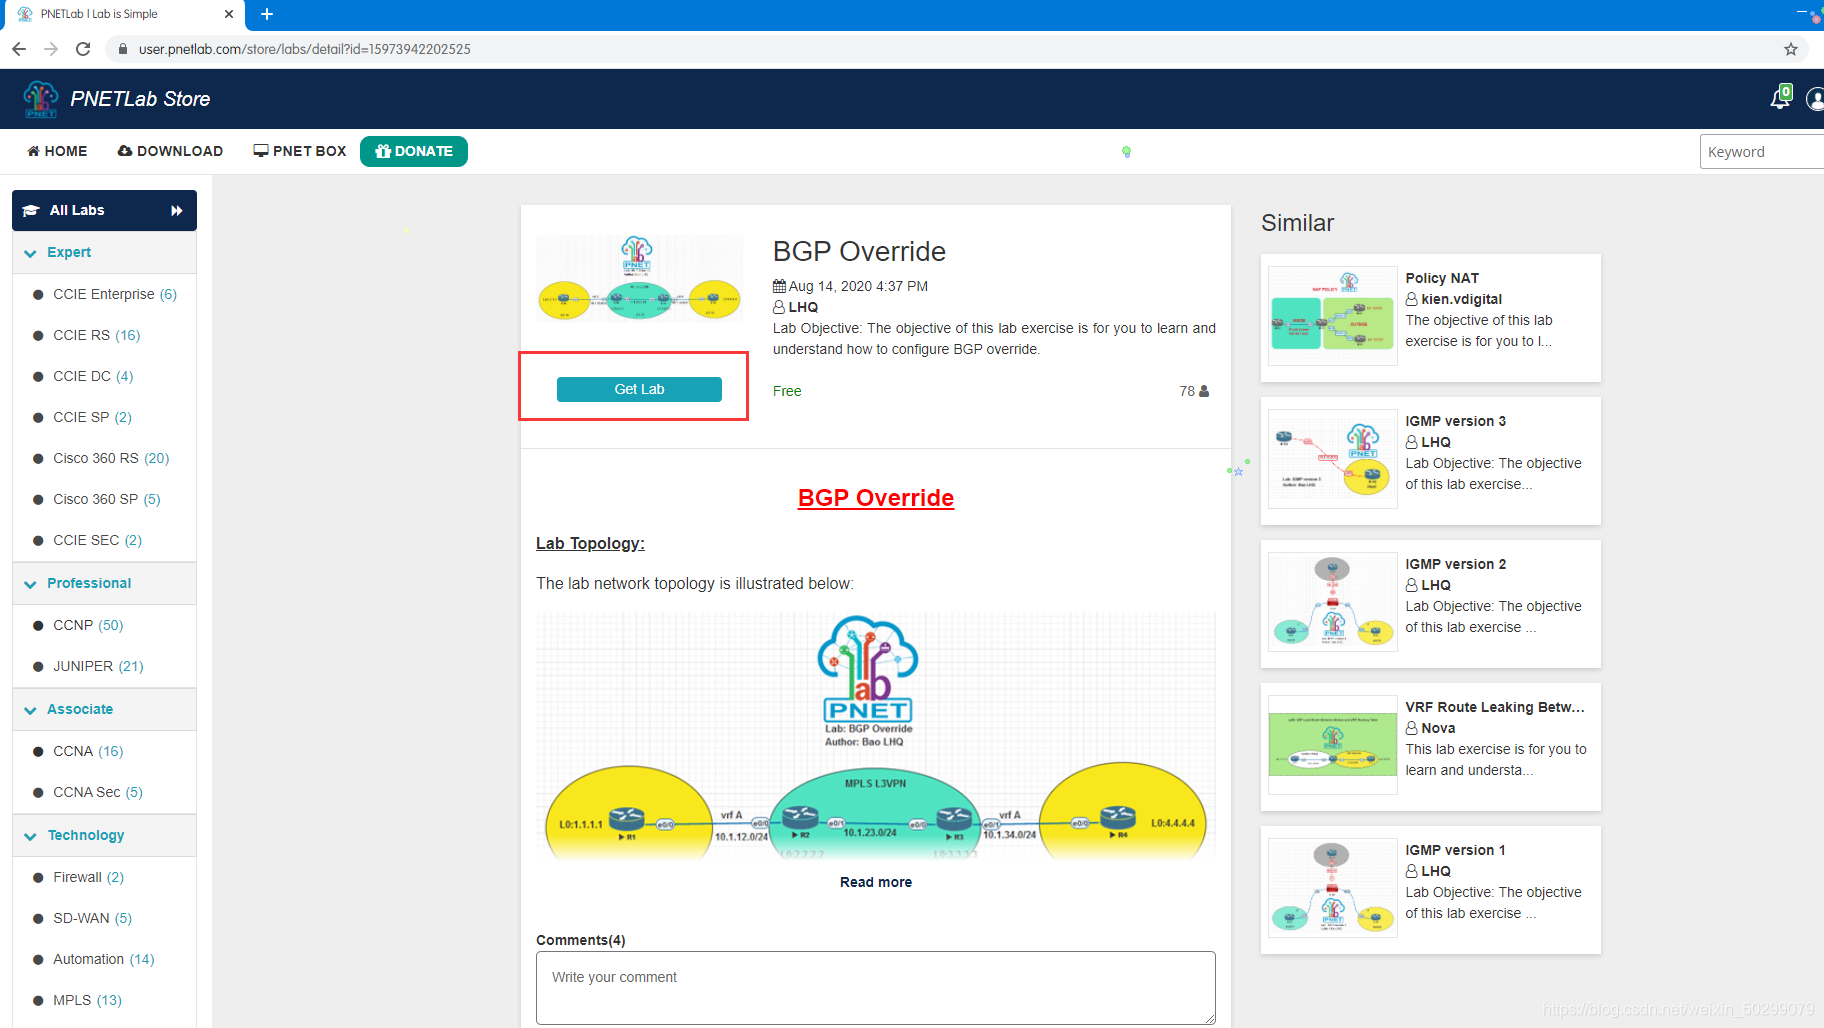Open CCNA Sec (5) labs
1824x1028 pixels.
coord(98,792)
